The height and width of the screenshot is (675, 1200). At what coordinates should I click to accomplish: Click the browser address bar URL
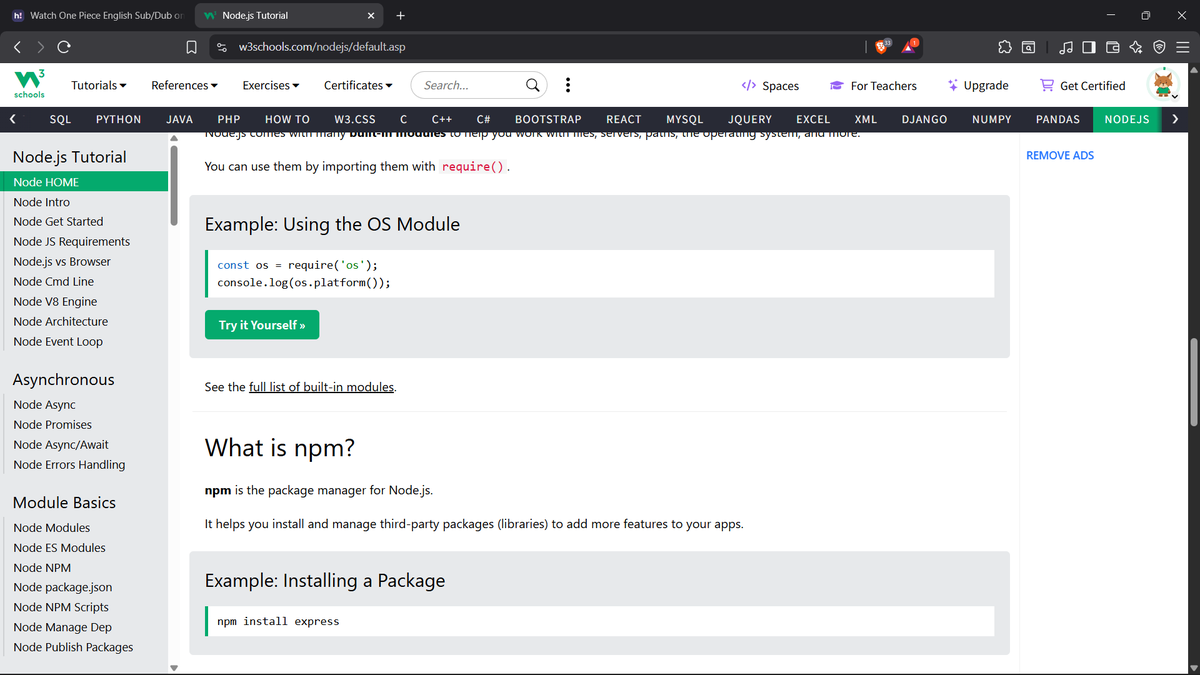[322, 47]
